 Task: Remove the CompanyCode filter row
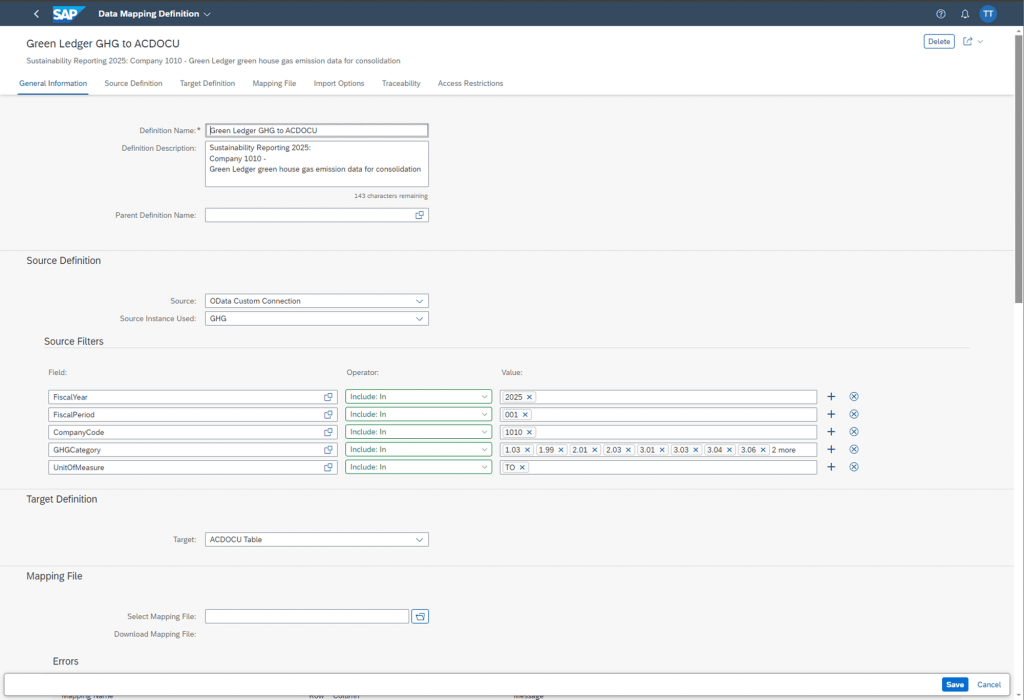(854, 432)
